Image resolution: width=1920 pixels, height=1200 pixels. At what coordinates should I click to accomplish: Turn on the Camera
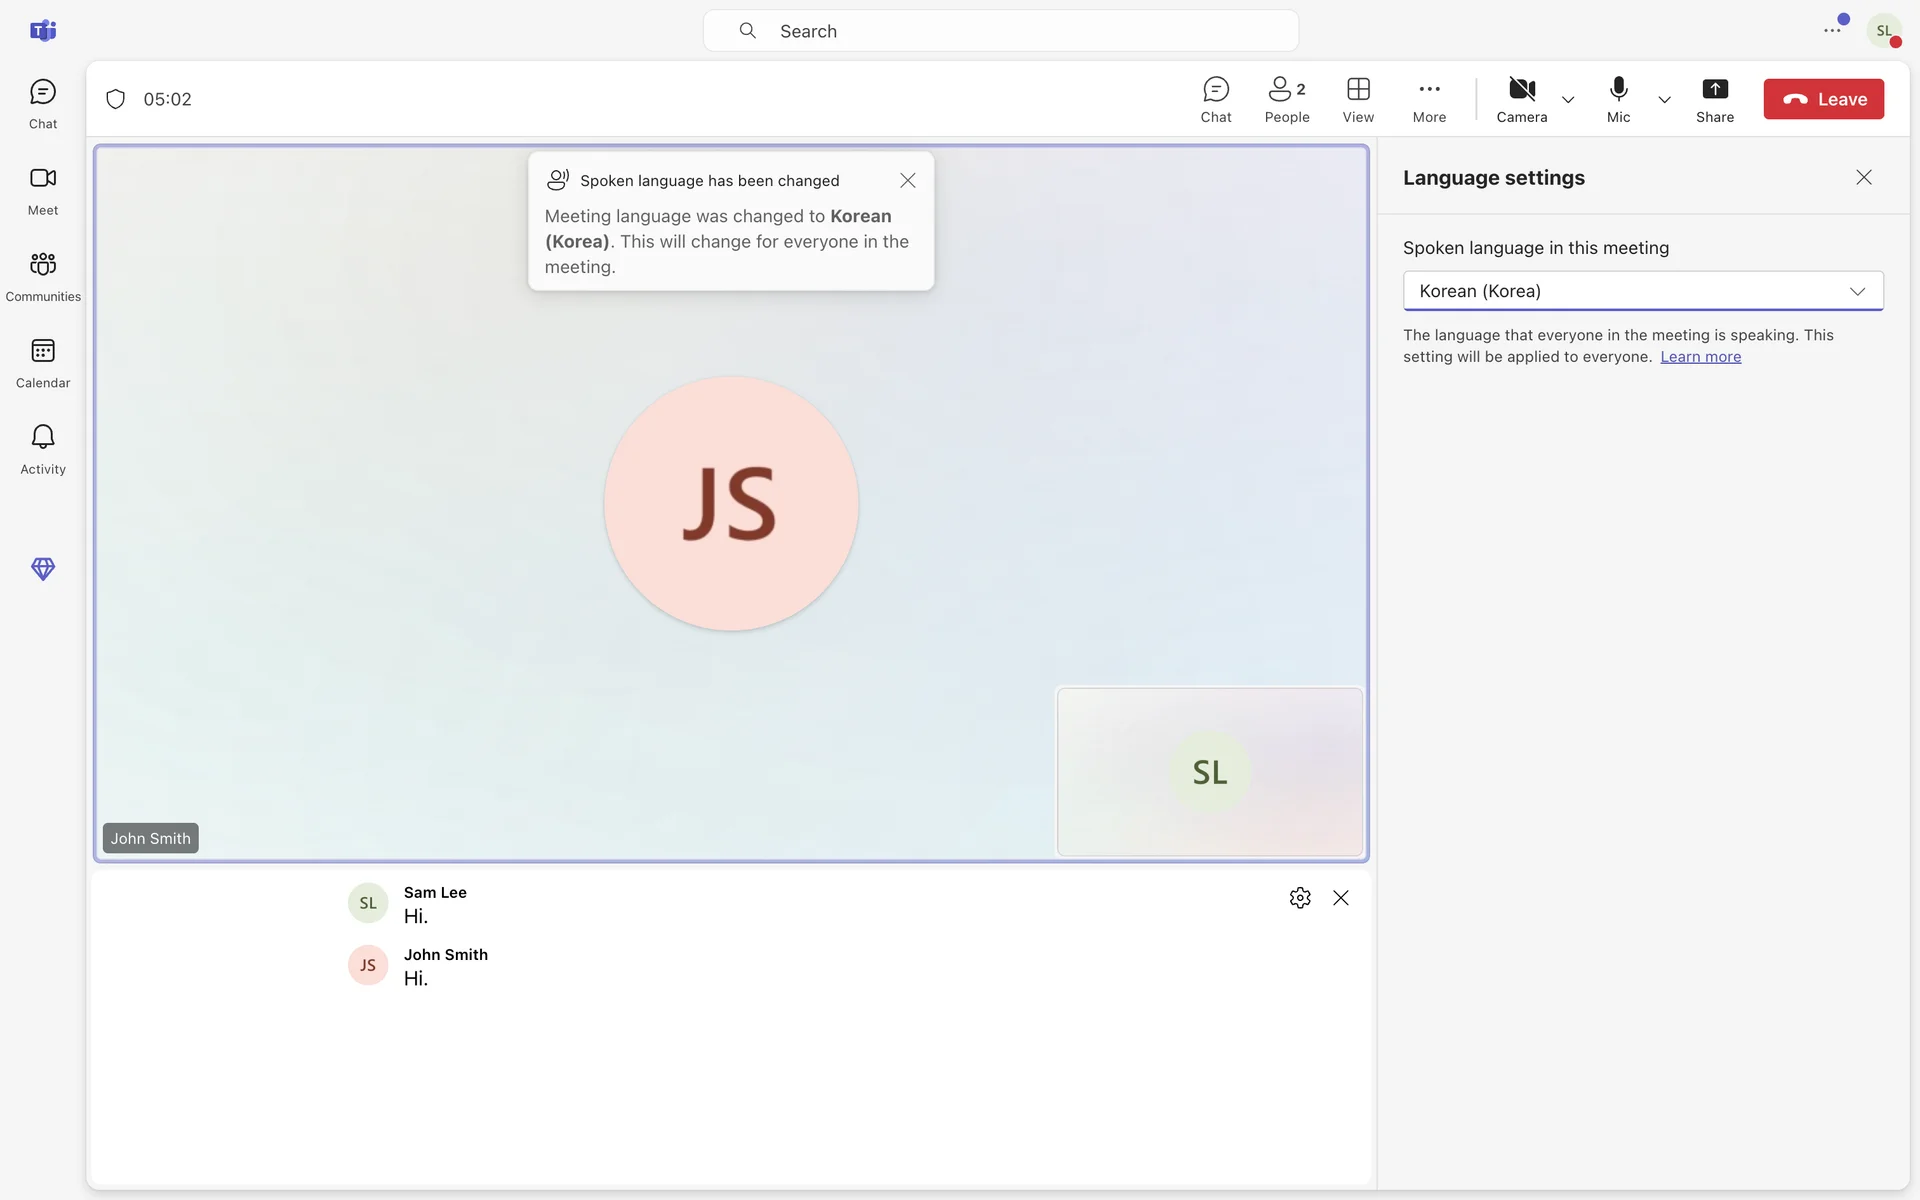pos(1521,99)
